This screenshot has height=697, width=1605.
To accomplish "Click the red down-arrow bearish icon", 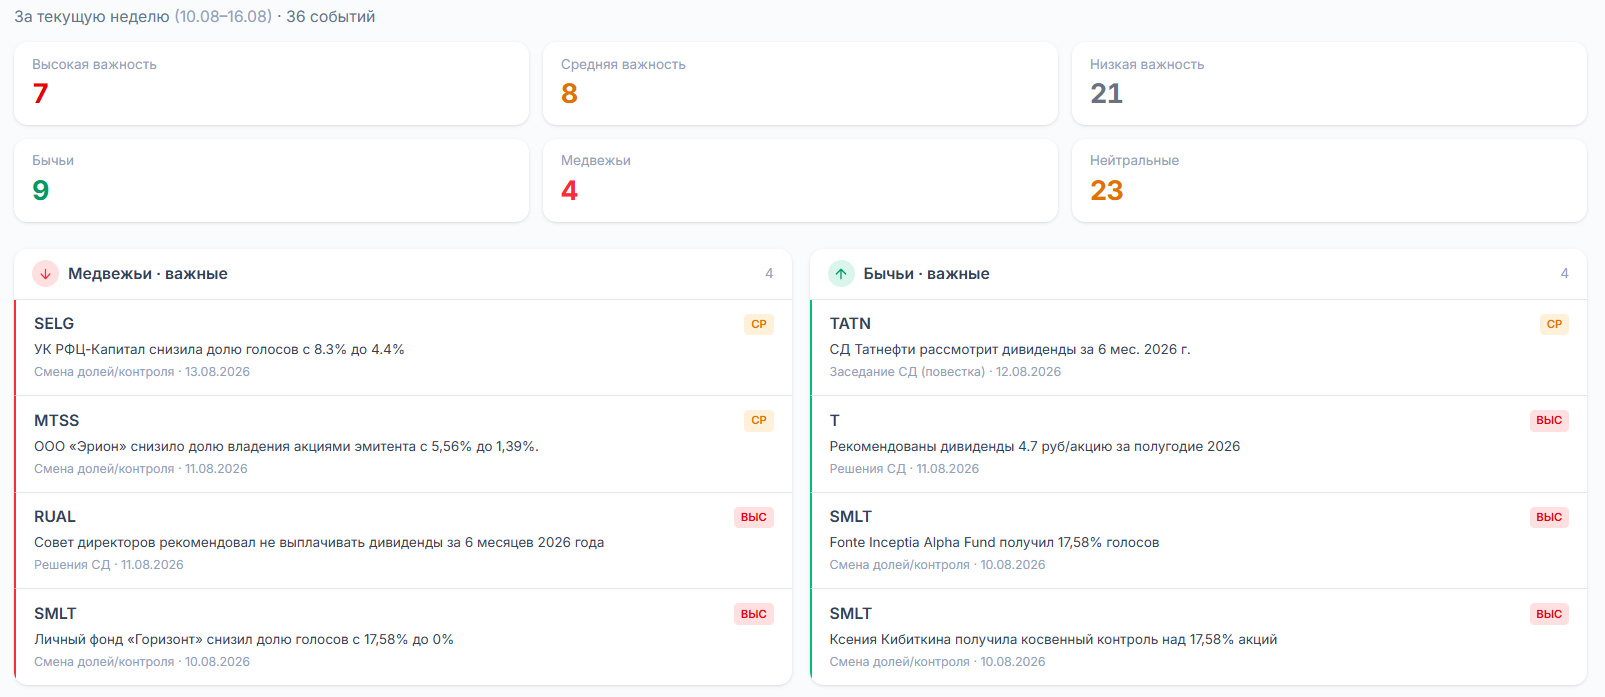I will [x=45, y=273].
